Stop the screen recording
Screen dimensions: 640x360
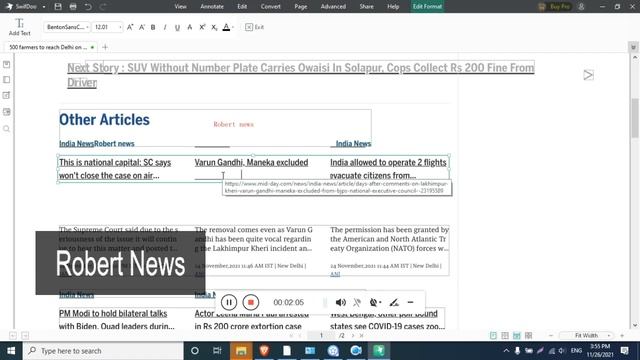[251, 302]
